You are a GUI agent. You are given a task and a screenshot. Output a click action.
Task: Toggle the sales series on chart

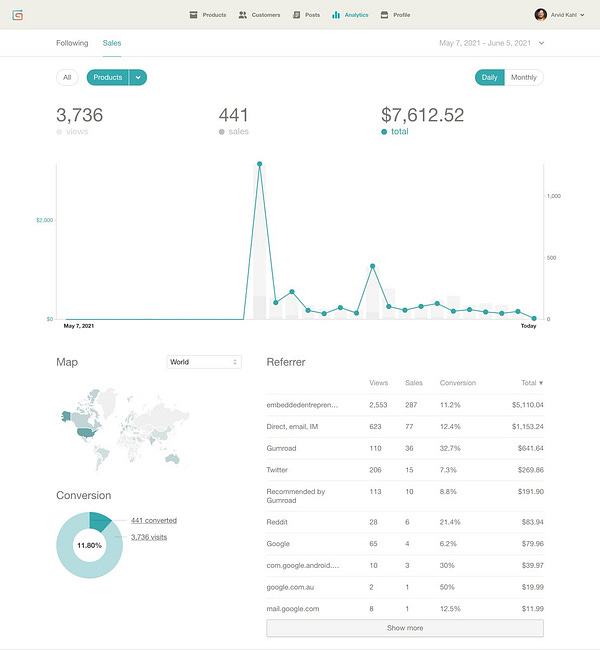click(x=234, y=131)
